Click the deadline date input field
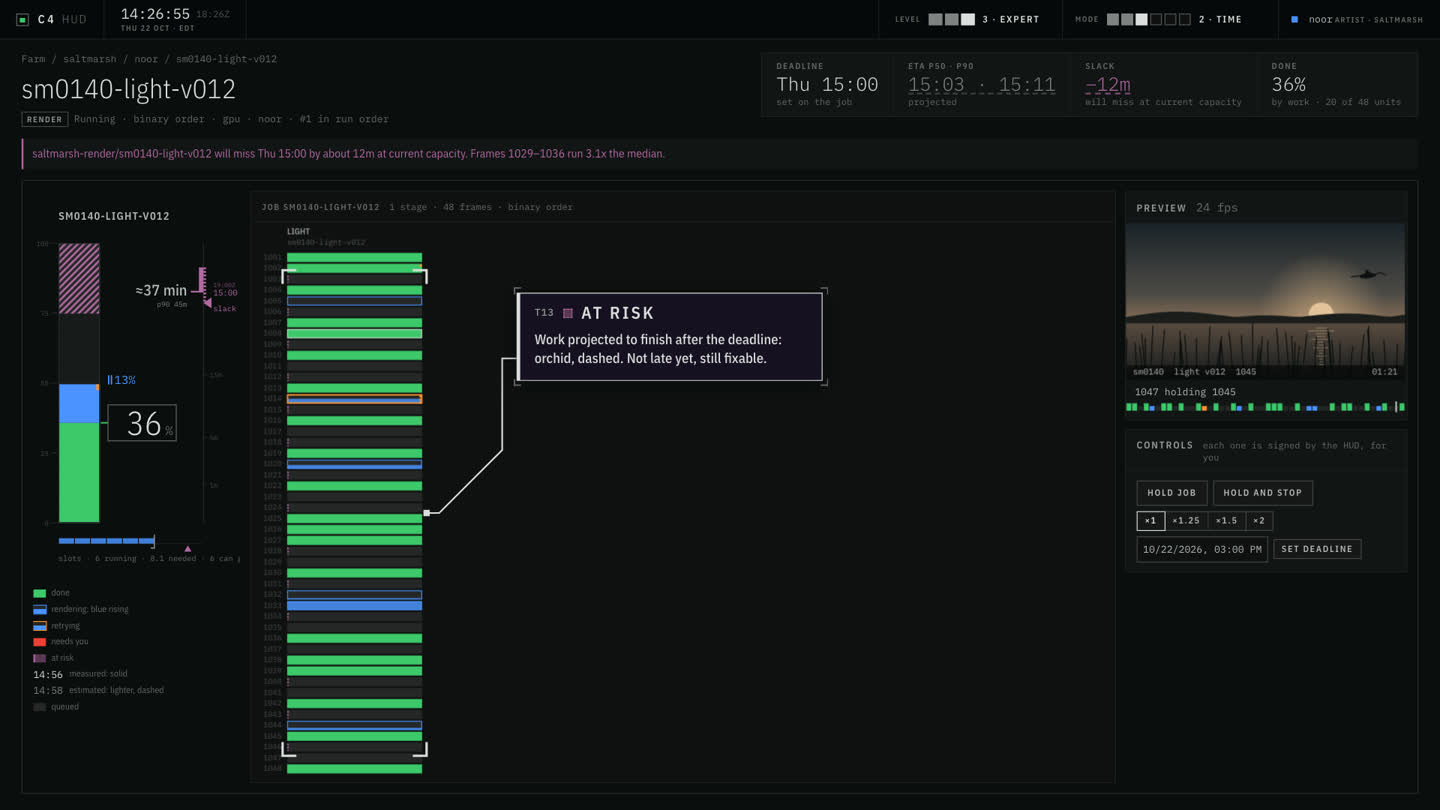The height and width of the screenshot is (810, 1440). click(x=1202, y=549)
